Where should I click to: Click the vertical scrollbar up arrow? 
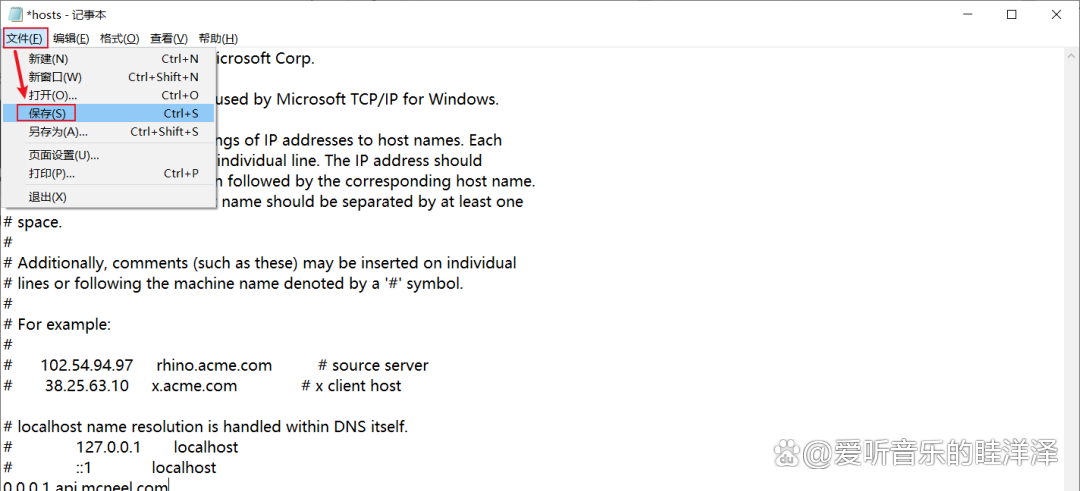(1071, 56)
